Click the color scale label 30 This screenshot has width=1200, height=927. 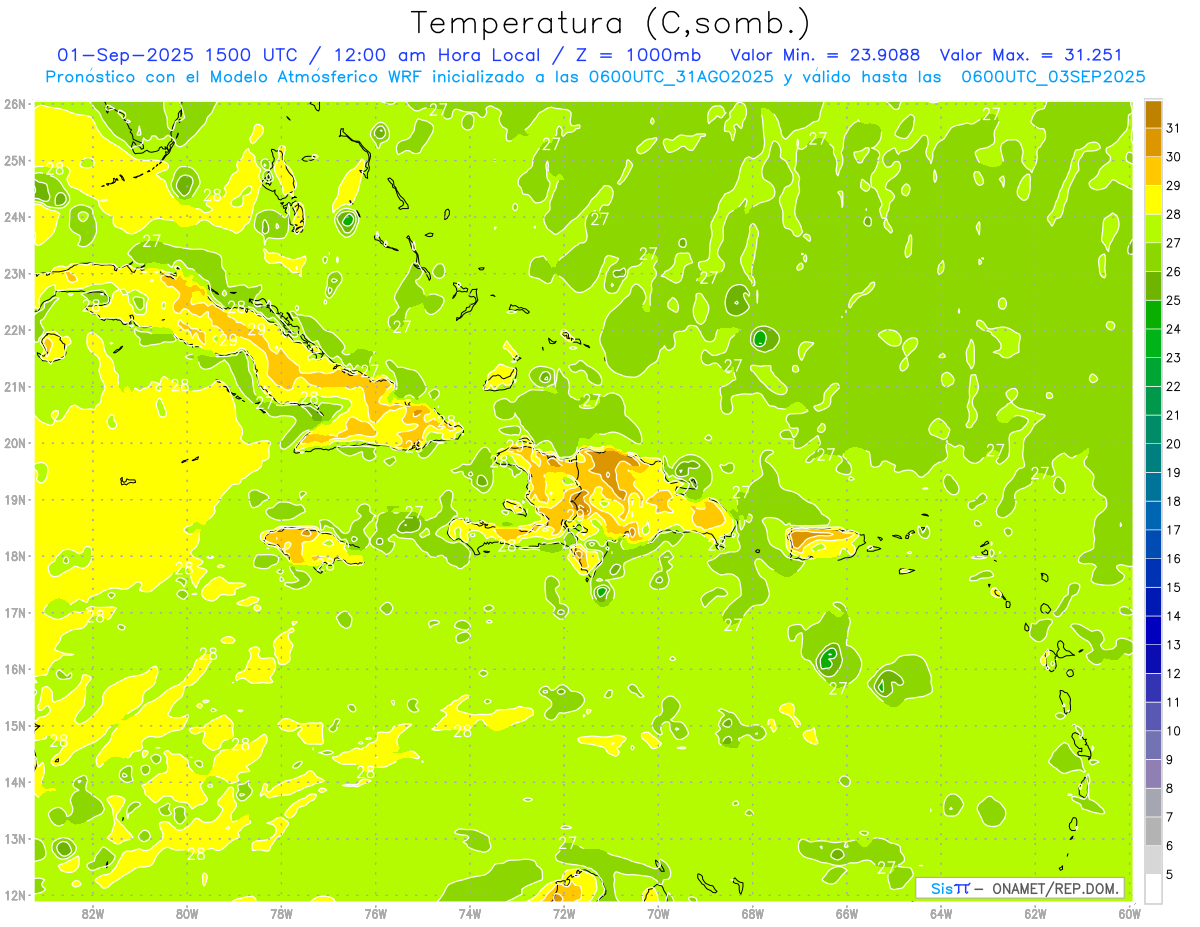[x=1173, y=156]
